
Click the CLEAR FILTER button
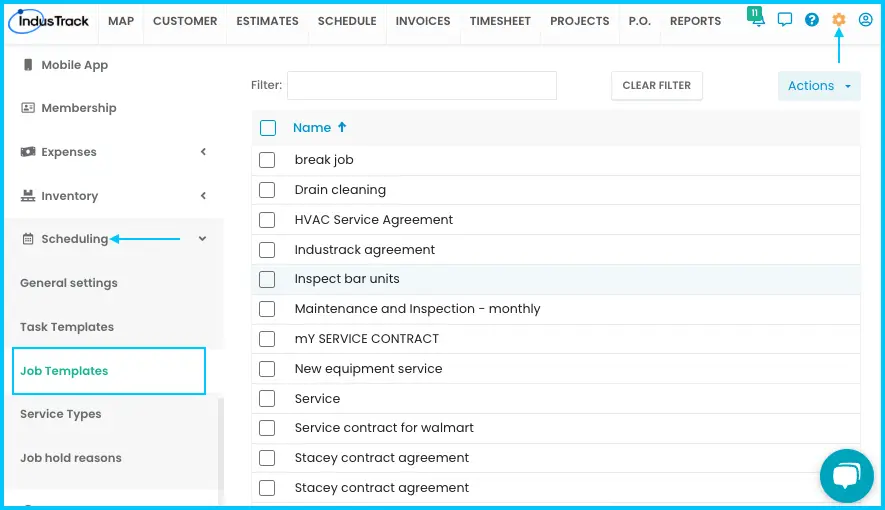[x=656, y=86]
